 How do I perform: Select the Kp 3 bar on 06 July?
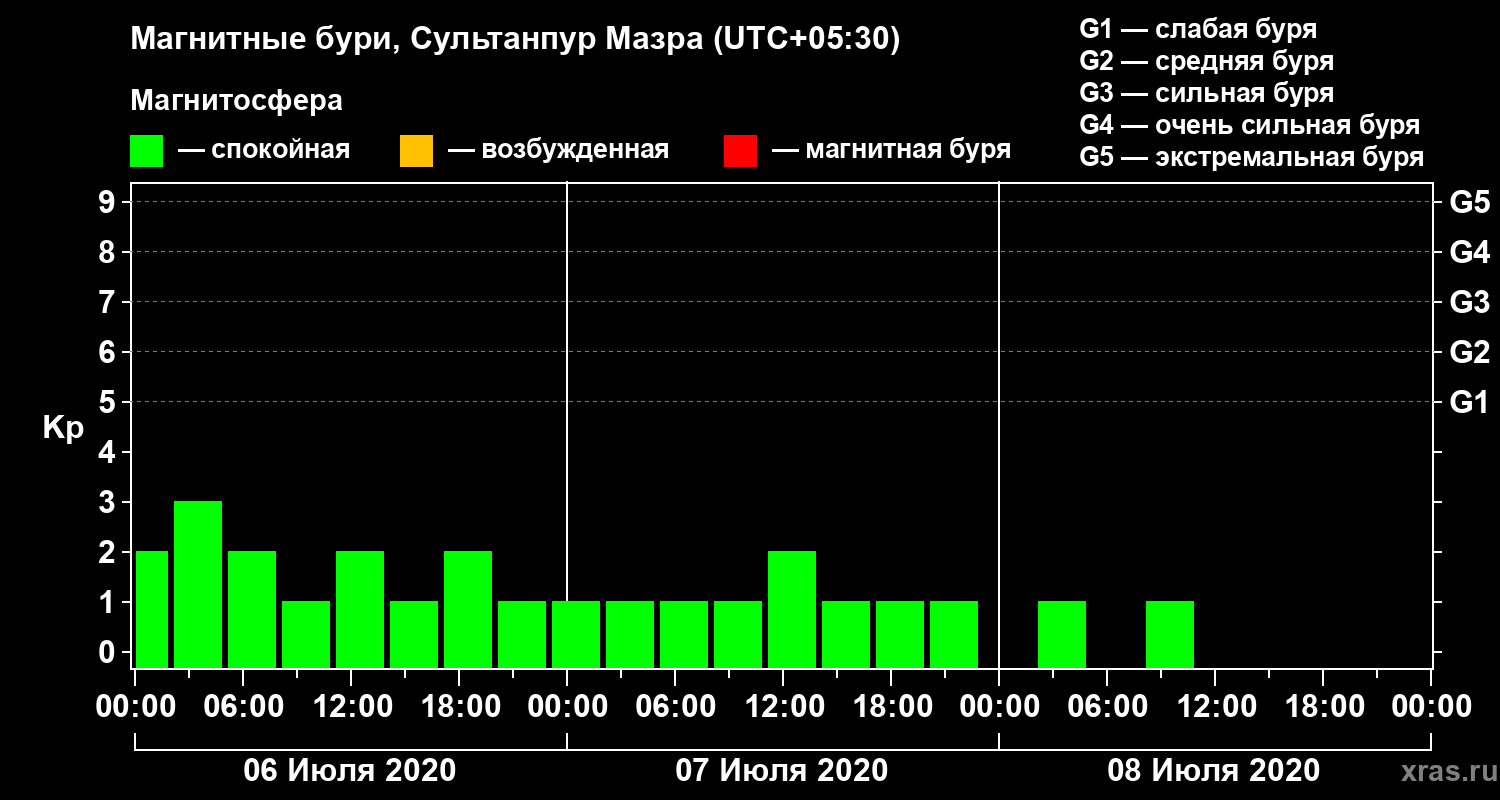point(198,584)
